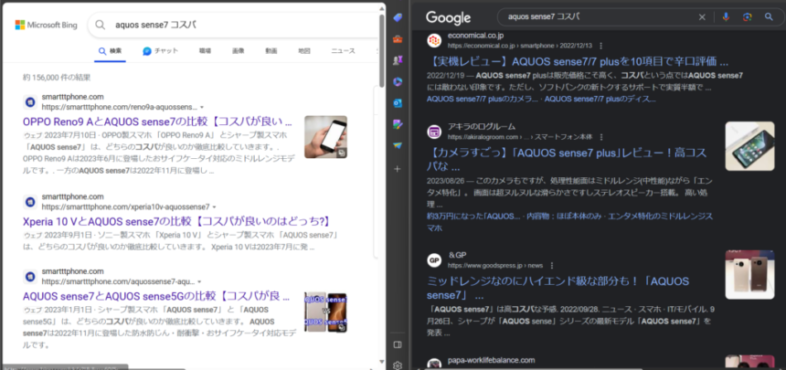Click smartttphone favicon of OPPO Reno9 result
The height and width of the screenshot is (370, 786).
pos(30,102)
